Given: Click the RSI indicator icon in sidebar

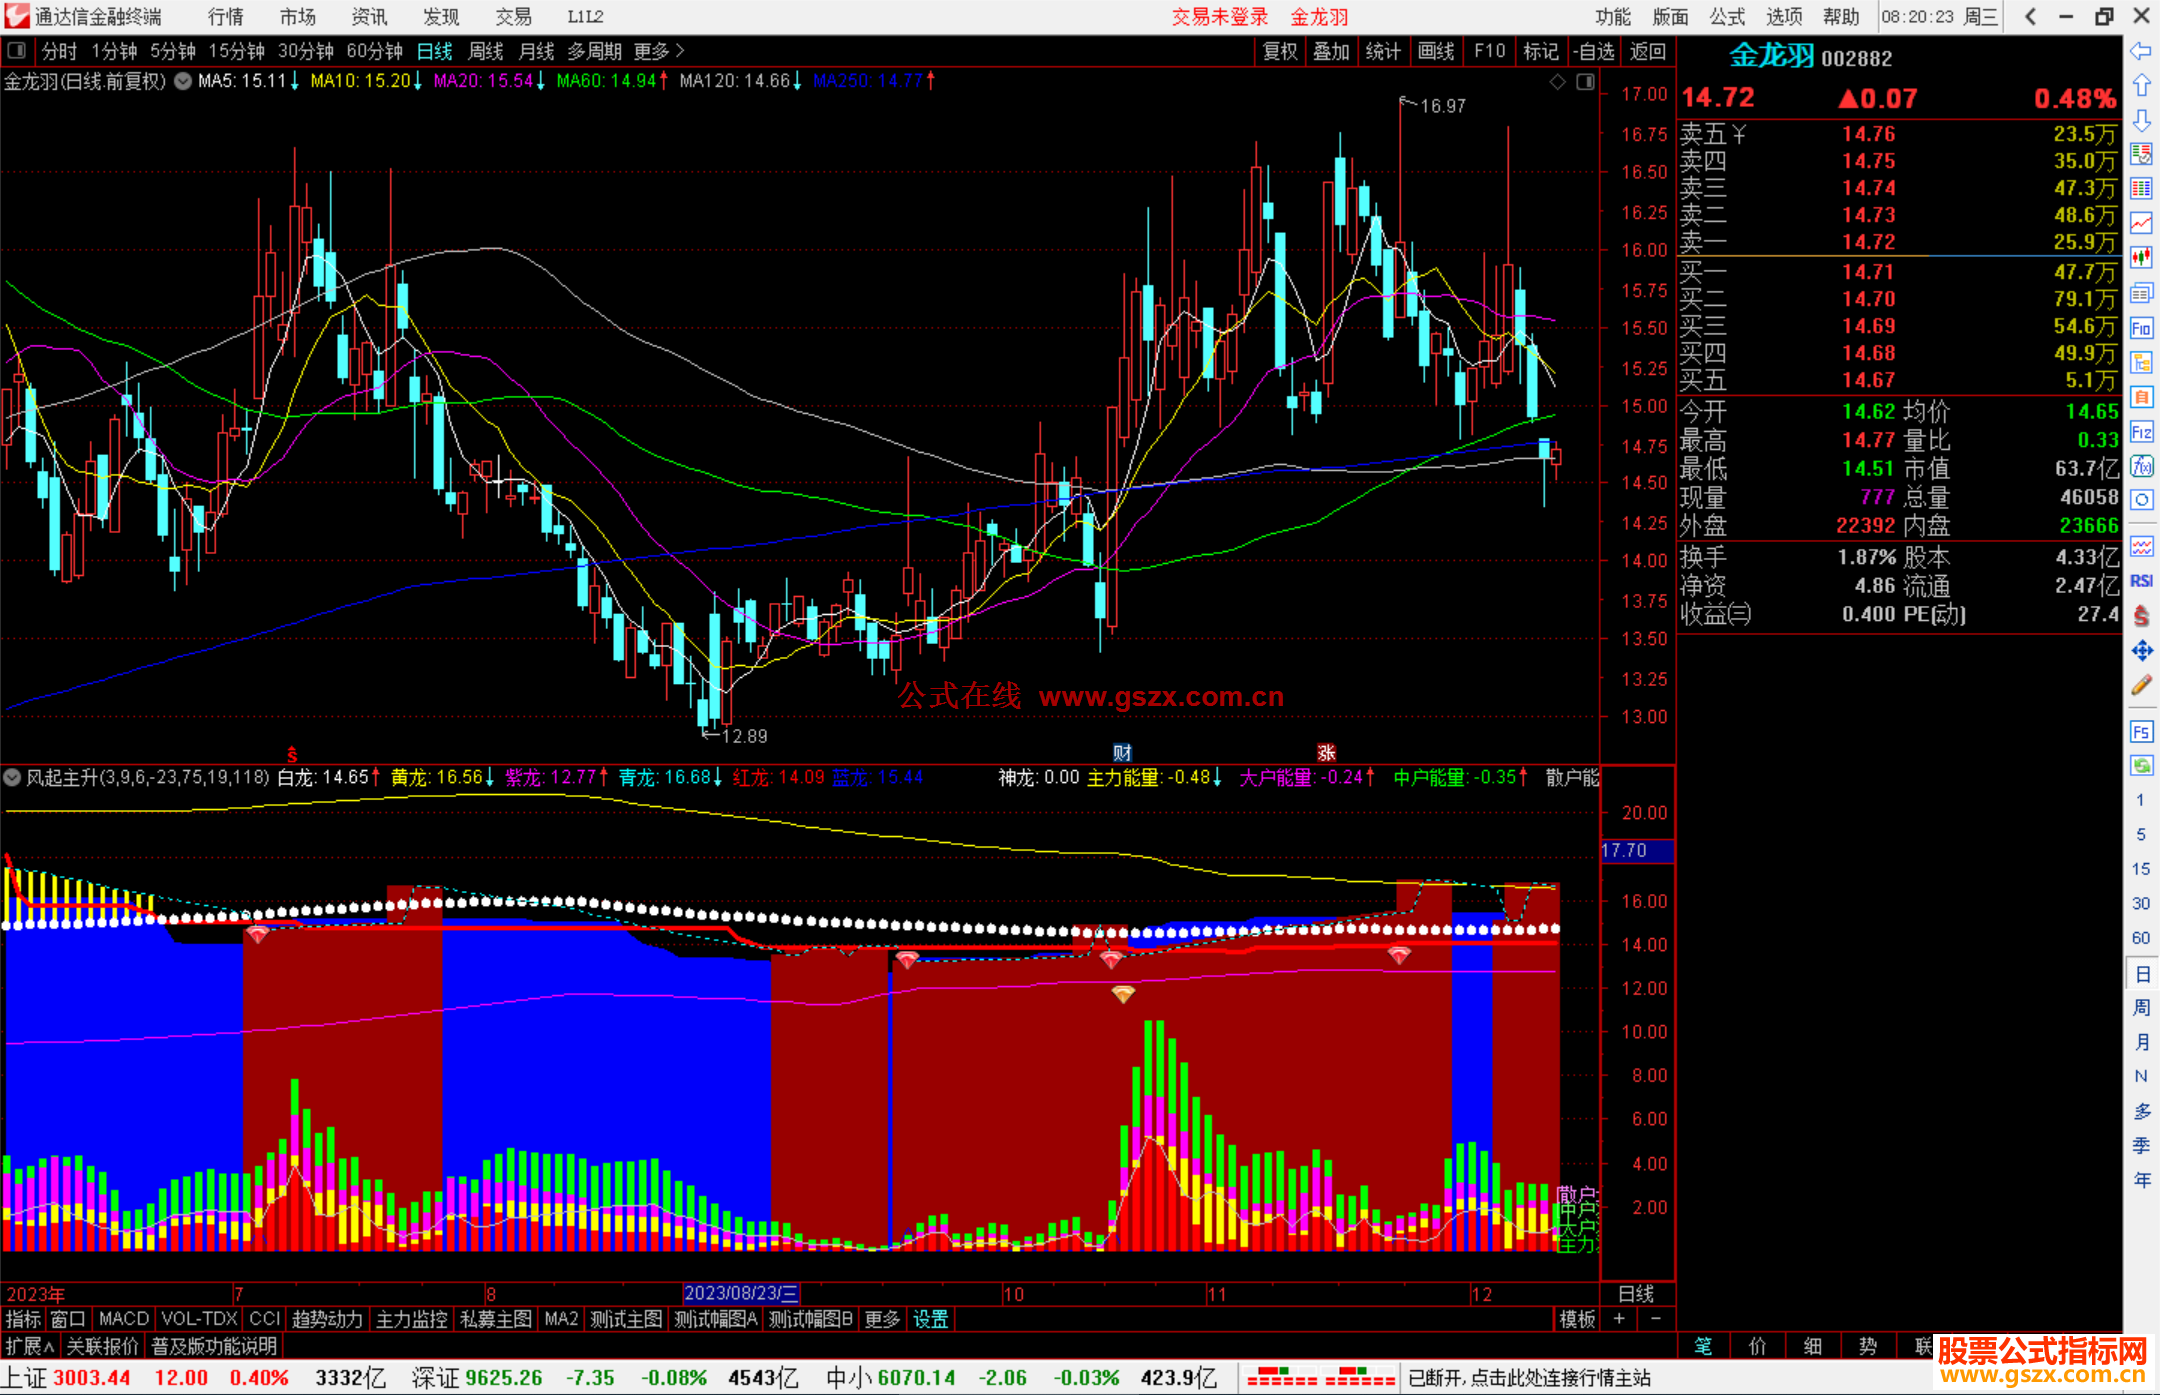Looking at the screenshot, I should (x=2141, y=581).
